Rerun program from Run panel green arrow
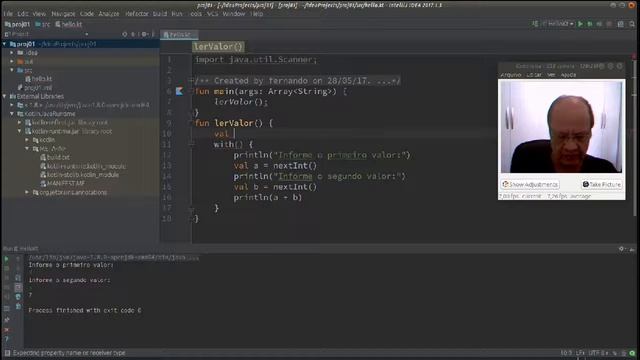Viewport: 640px width, 360px height. [6, 259]
